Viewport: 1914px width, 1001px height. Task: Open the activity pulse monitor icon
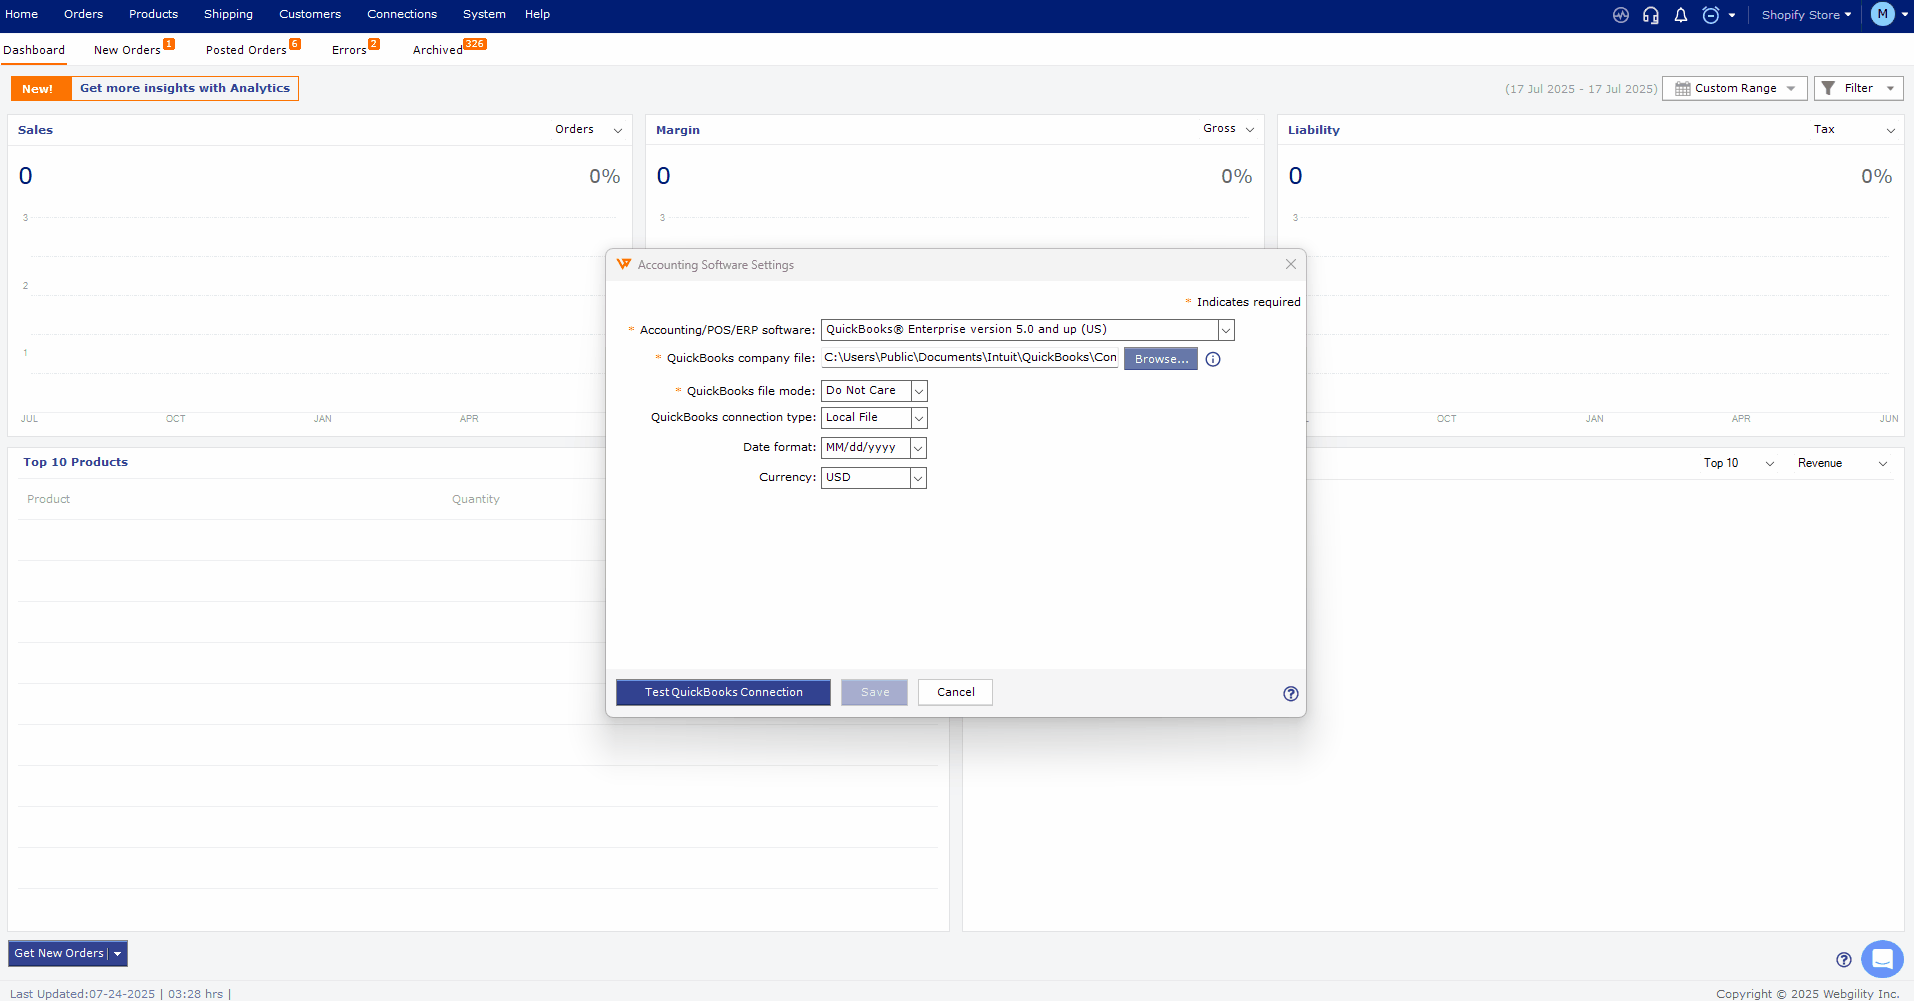click(1621, 15)
